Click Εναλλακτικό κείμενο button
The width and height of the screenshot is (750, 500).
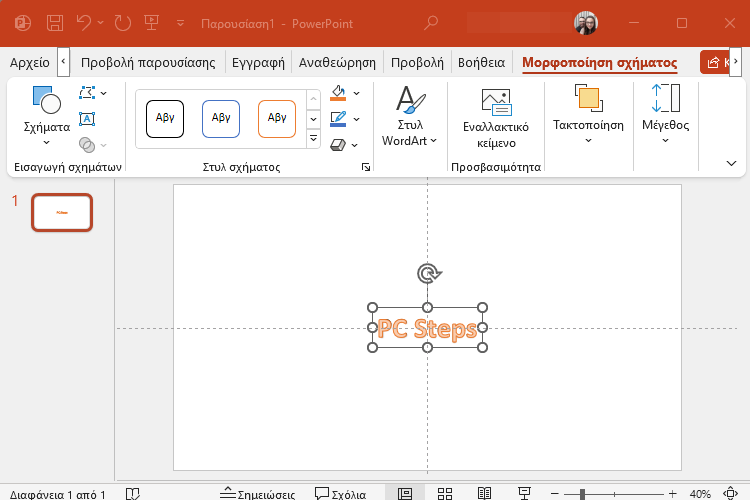click(x=496, y=119)
